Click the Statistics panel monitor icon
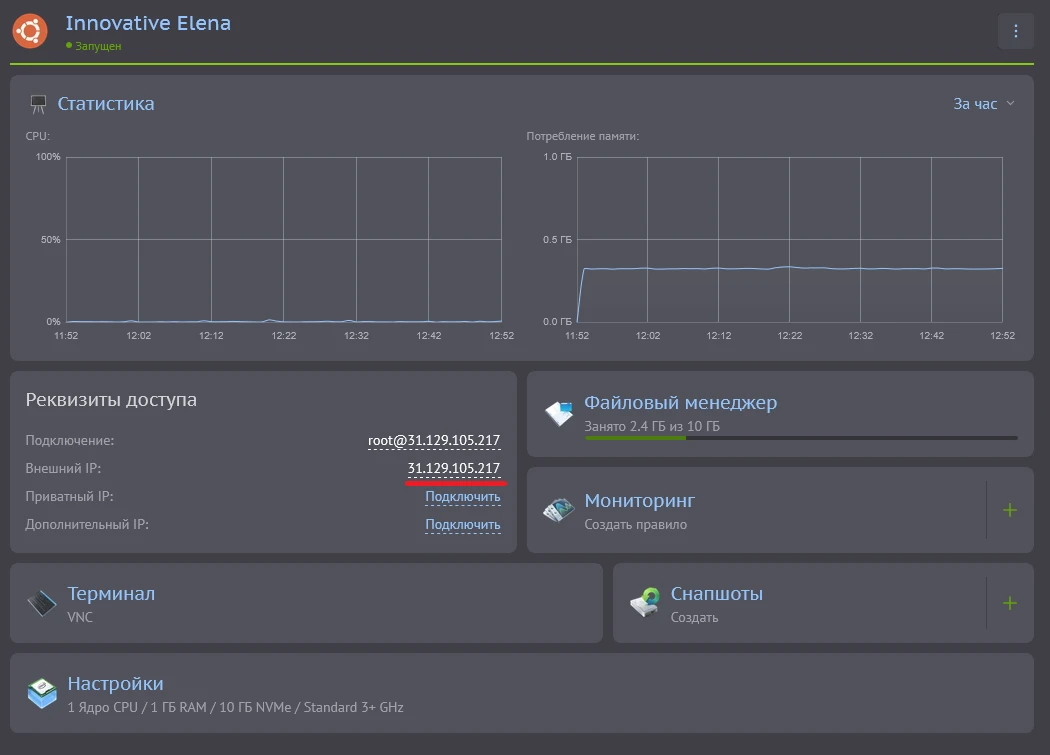1050x755 pixels. pyautogui.click(x=39, y=104)
